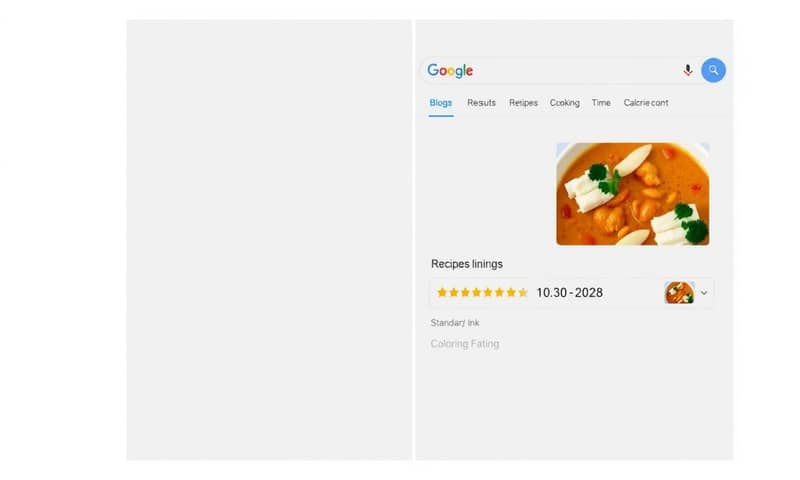Switch to the Blogs tab
This screenshot has height=480, width=800.
tap(441, 103)
